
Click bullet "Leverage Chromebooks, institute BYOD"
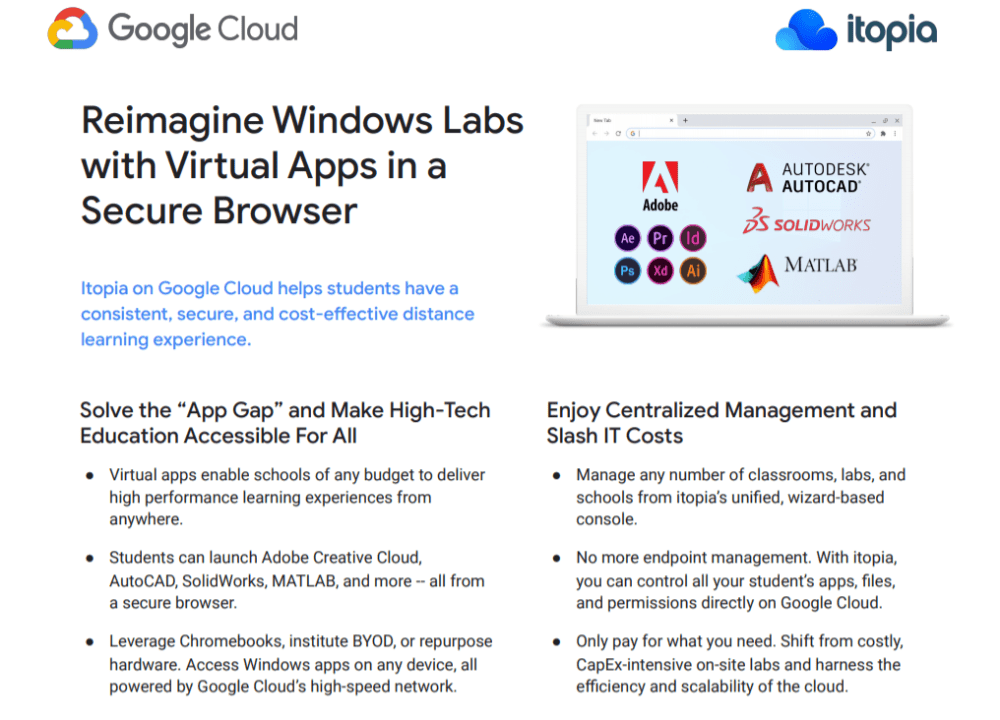(300, 664)
